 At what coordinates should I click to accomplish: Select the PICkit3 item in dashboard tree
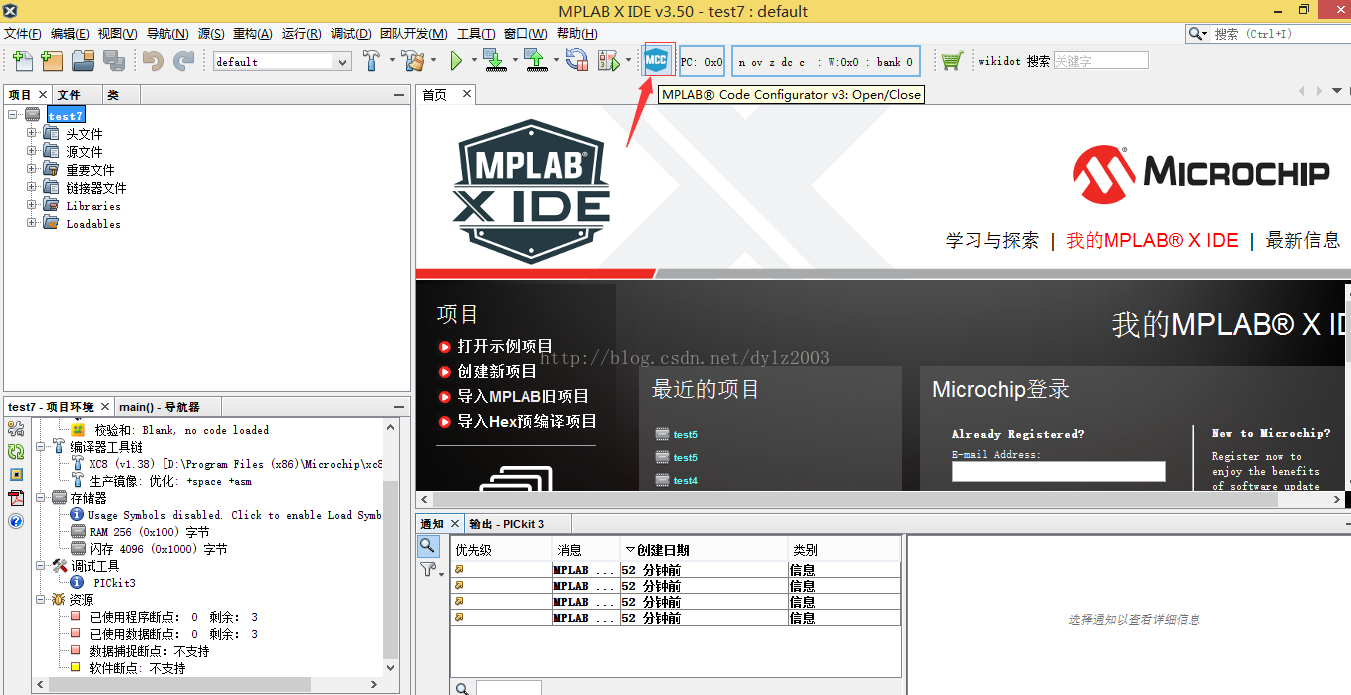pyautogui.click(x=115, y=582)
